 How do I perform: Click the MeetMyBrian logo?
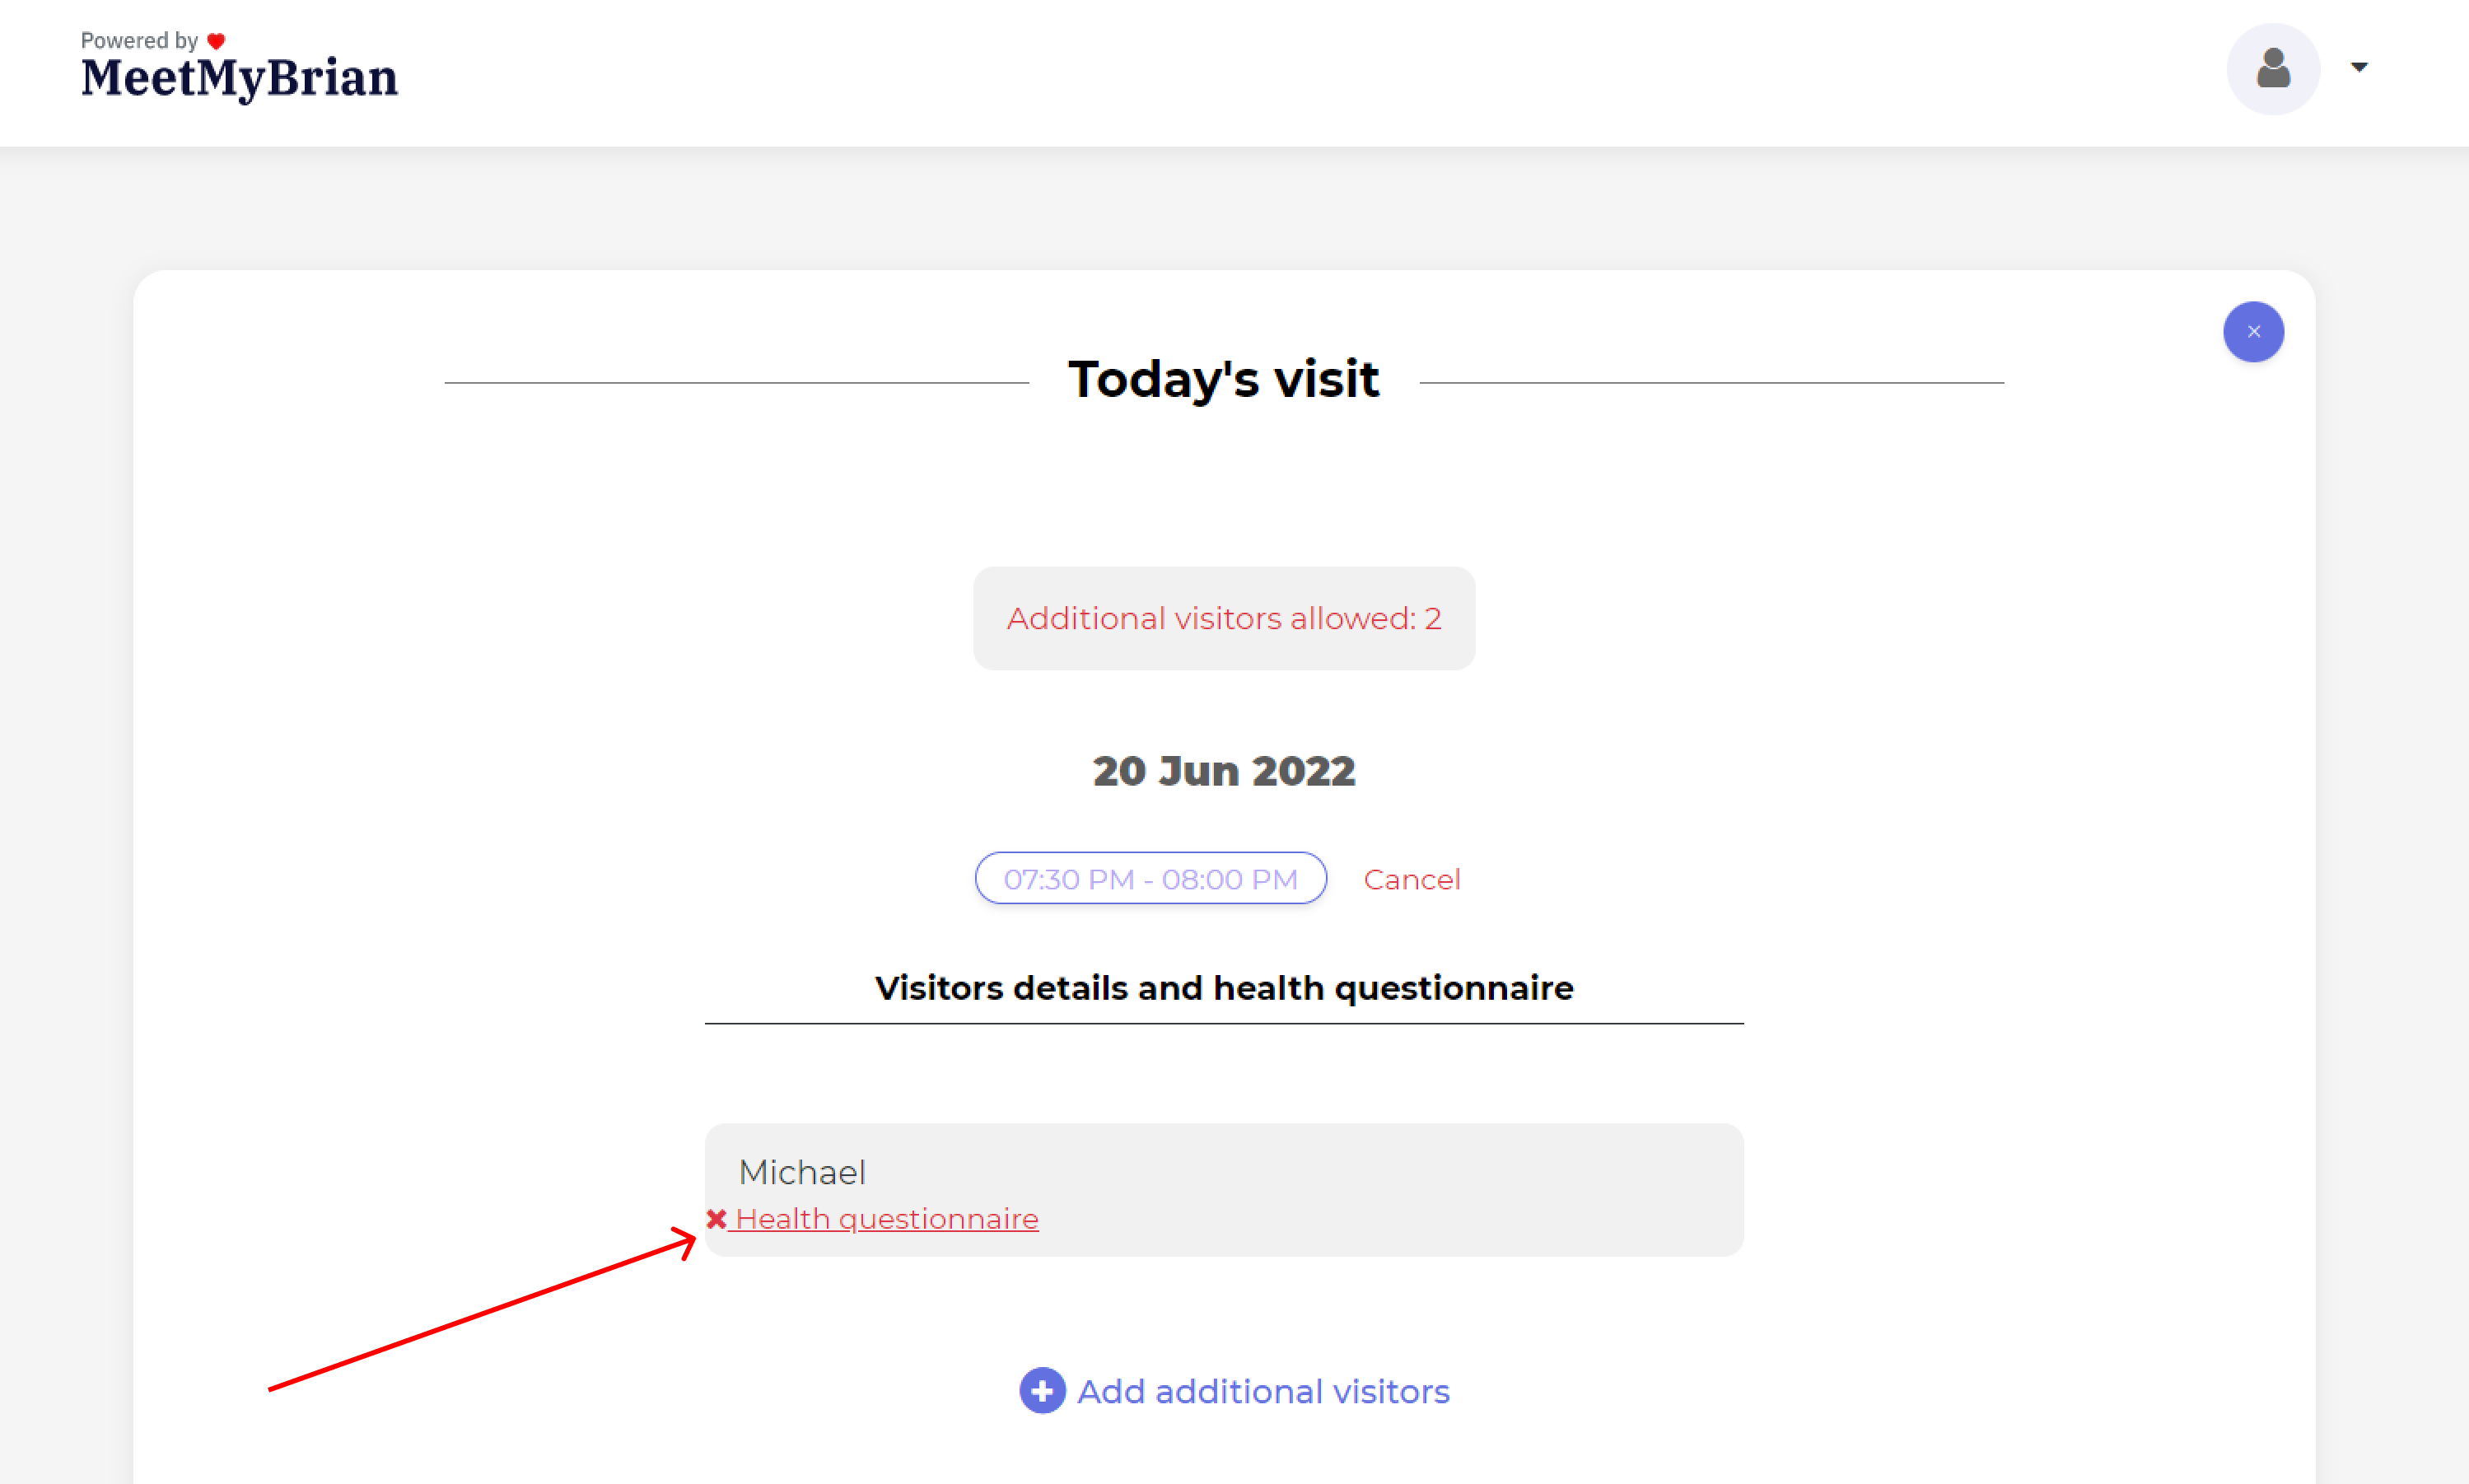[x=239, y=79]
